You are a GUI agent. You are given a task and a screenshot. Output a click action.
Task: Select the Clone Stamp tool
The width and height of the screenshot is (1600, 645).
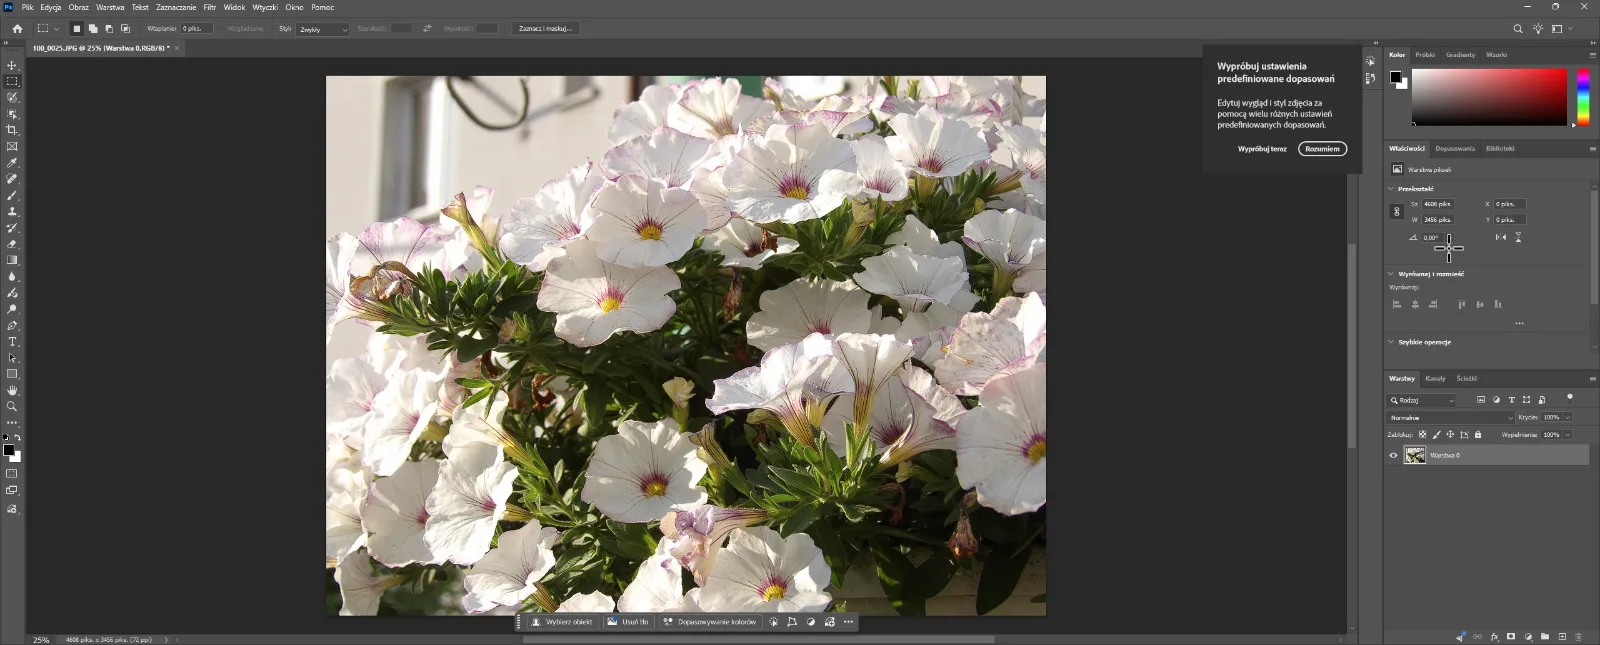(x=12, y=212)
